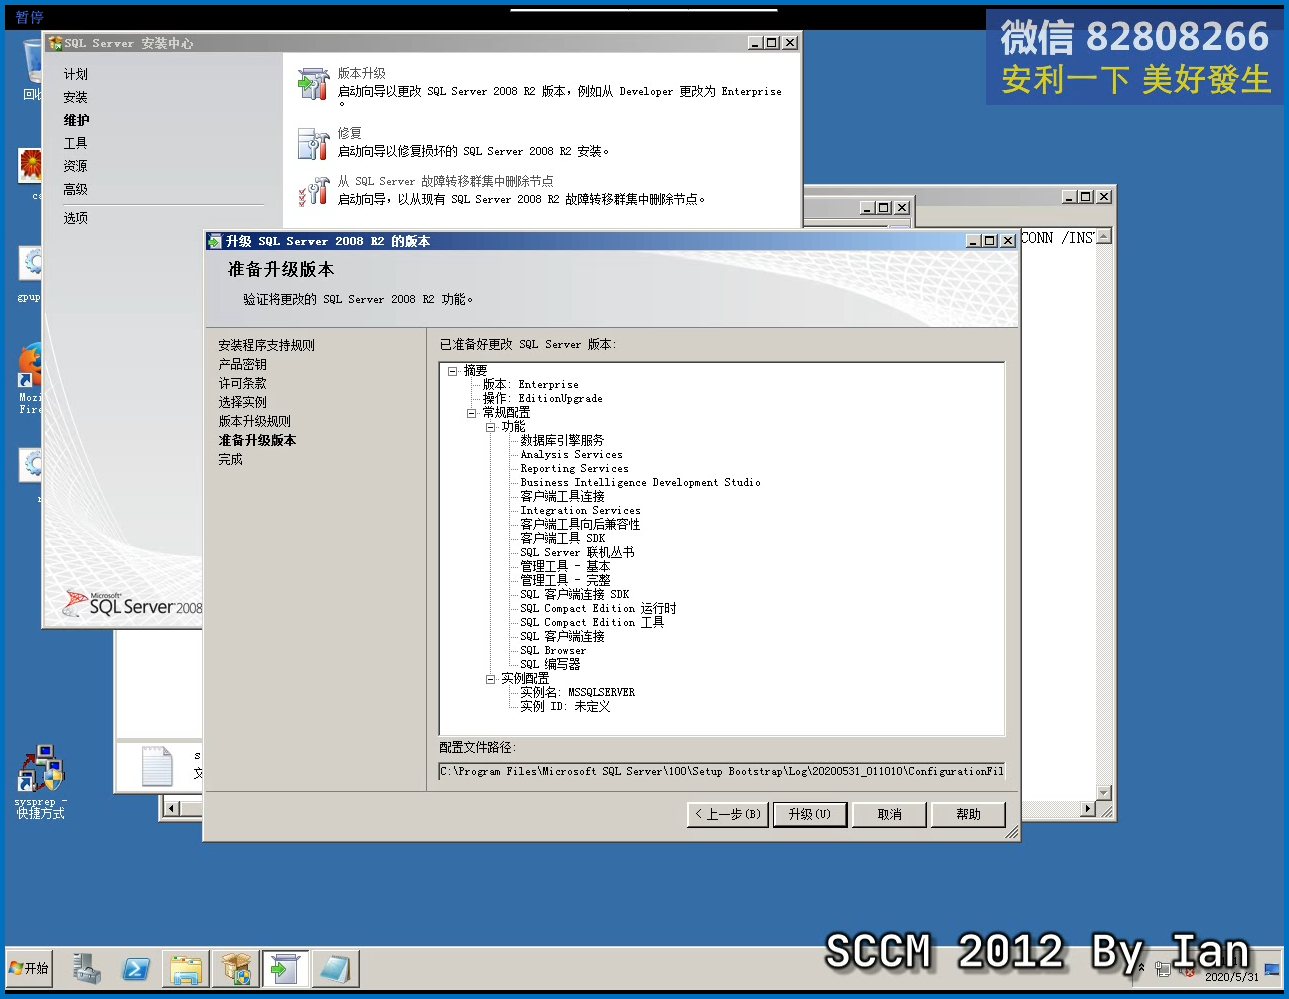Select Business Intelligence Development Studio row
Image resolution: width=1289 pixels, height=999 pixels.
point(640,482)
